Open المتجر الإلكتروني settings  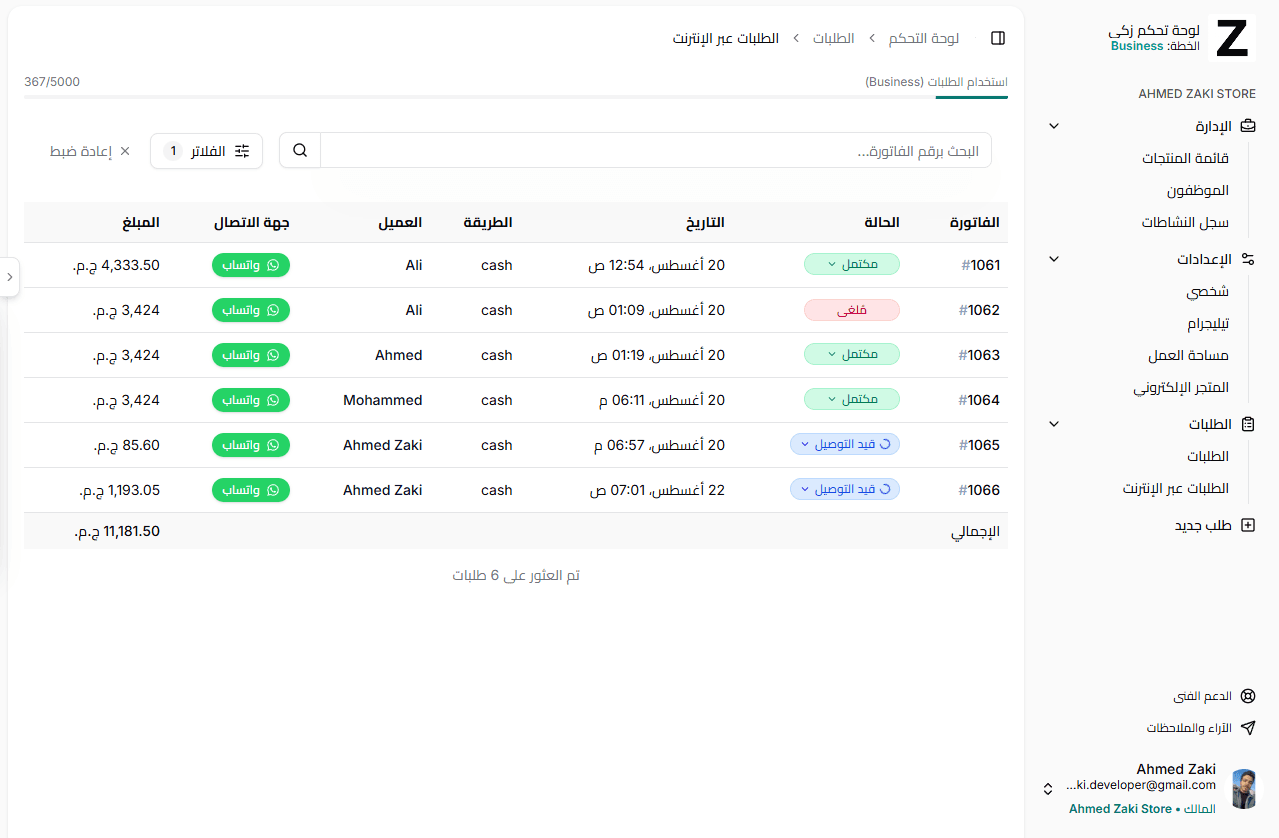point(1181,387)
